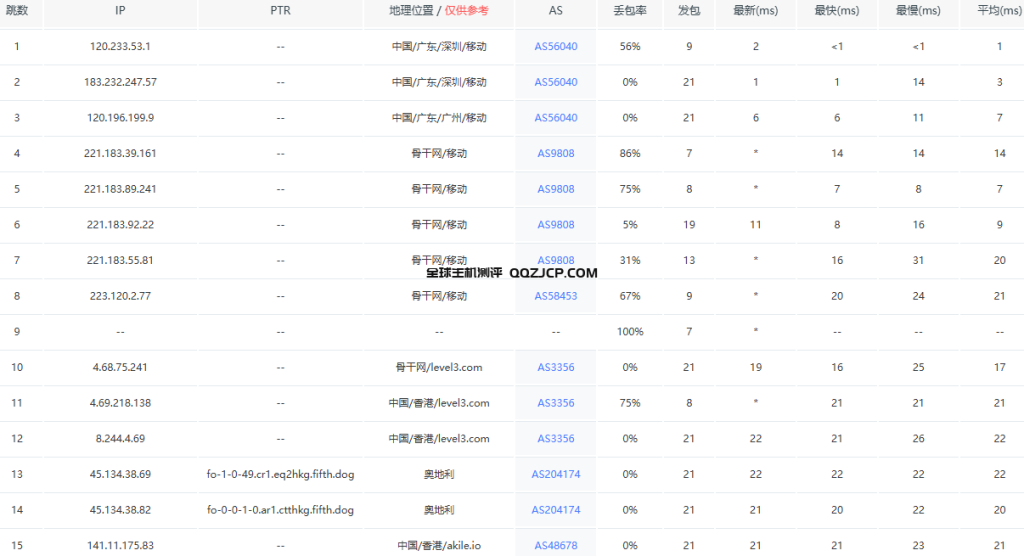Screen dimensions: 1024x556
Task: Open AS3356 link for 4.69.218.138
Action: [556, 403]
